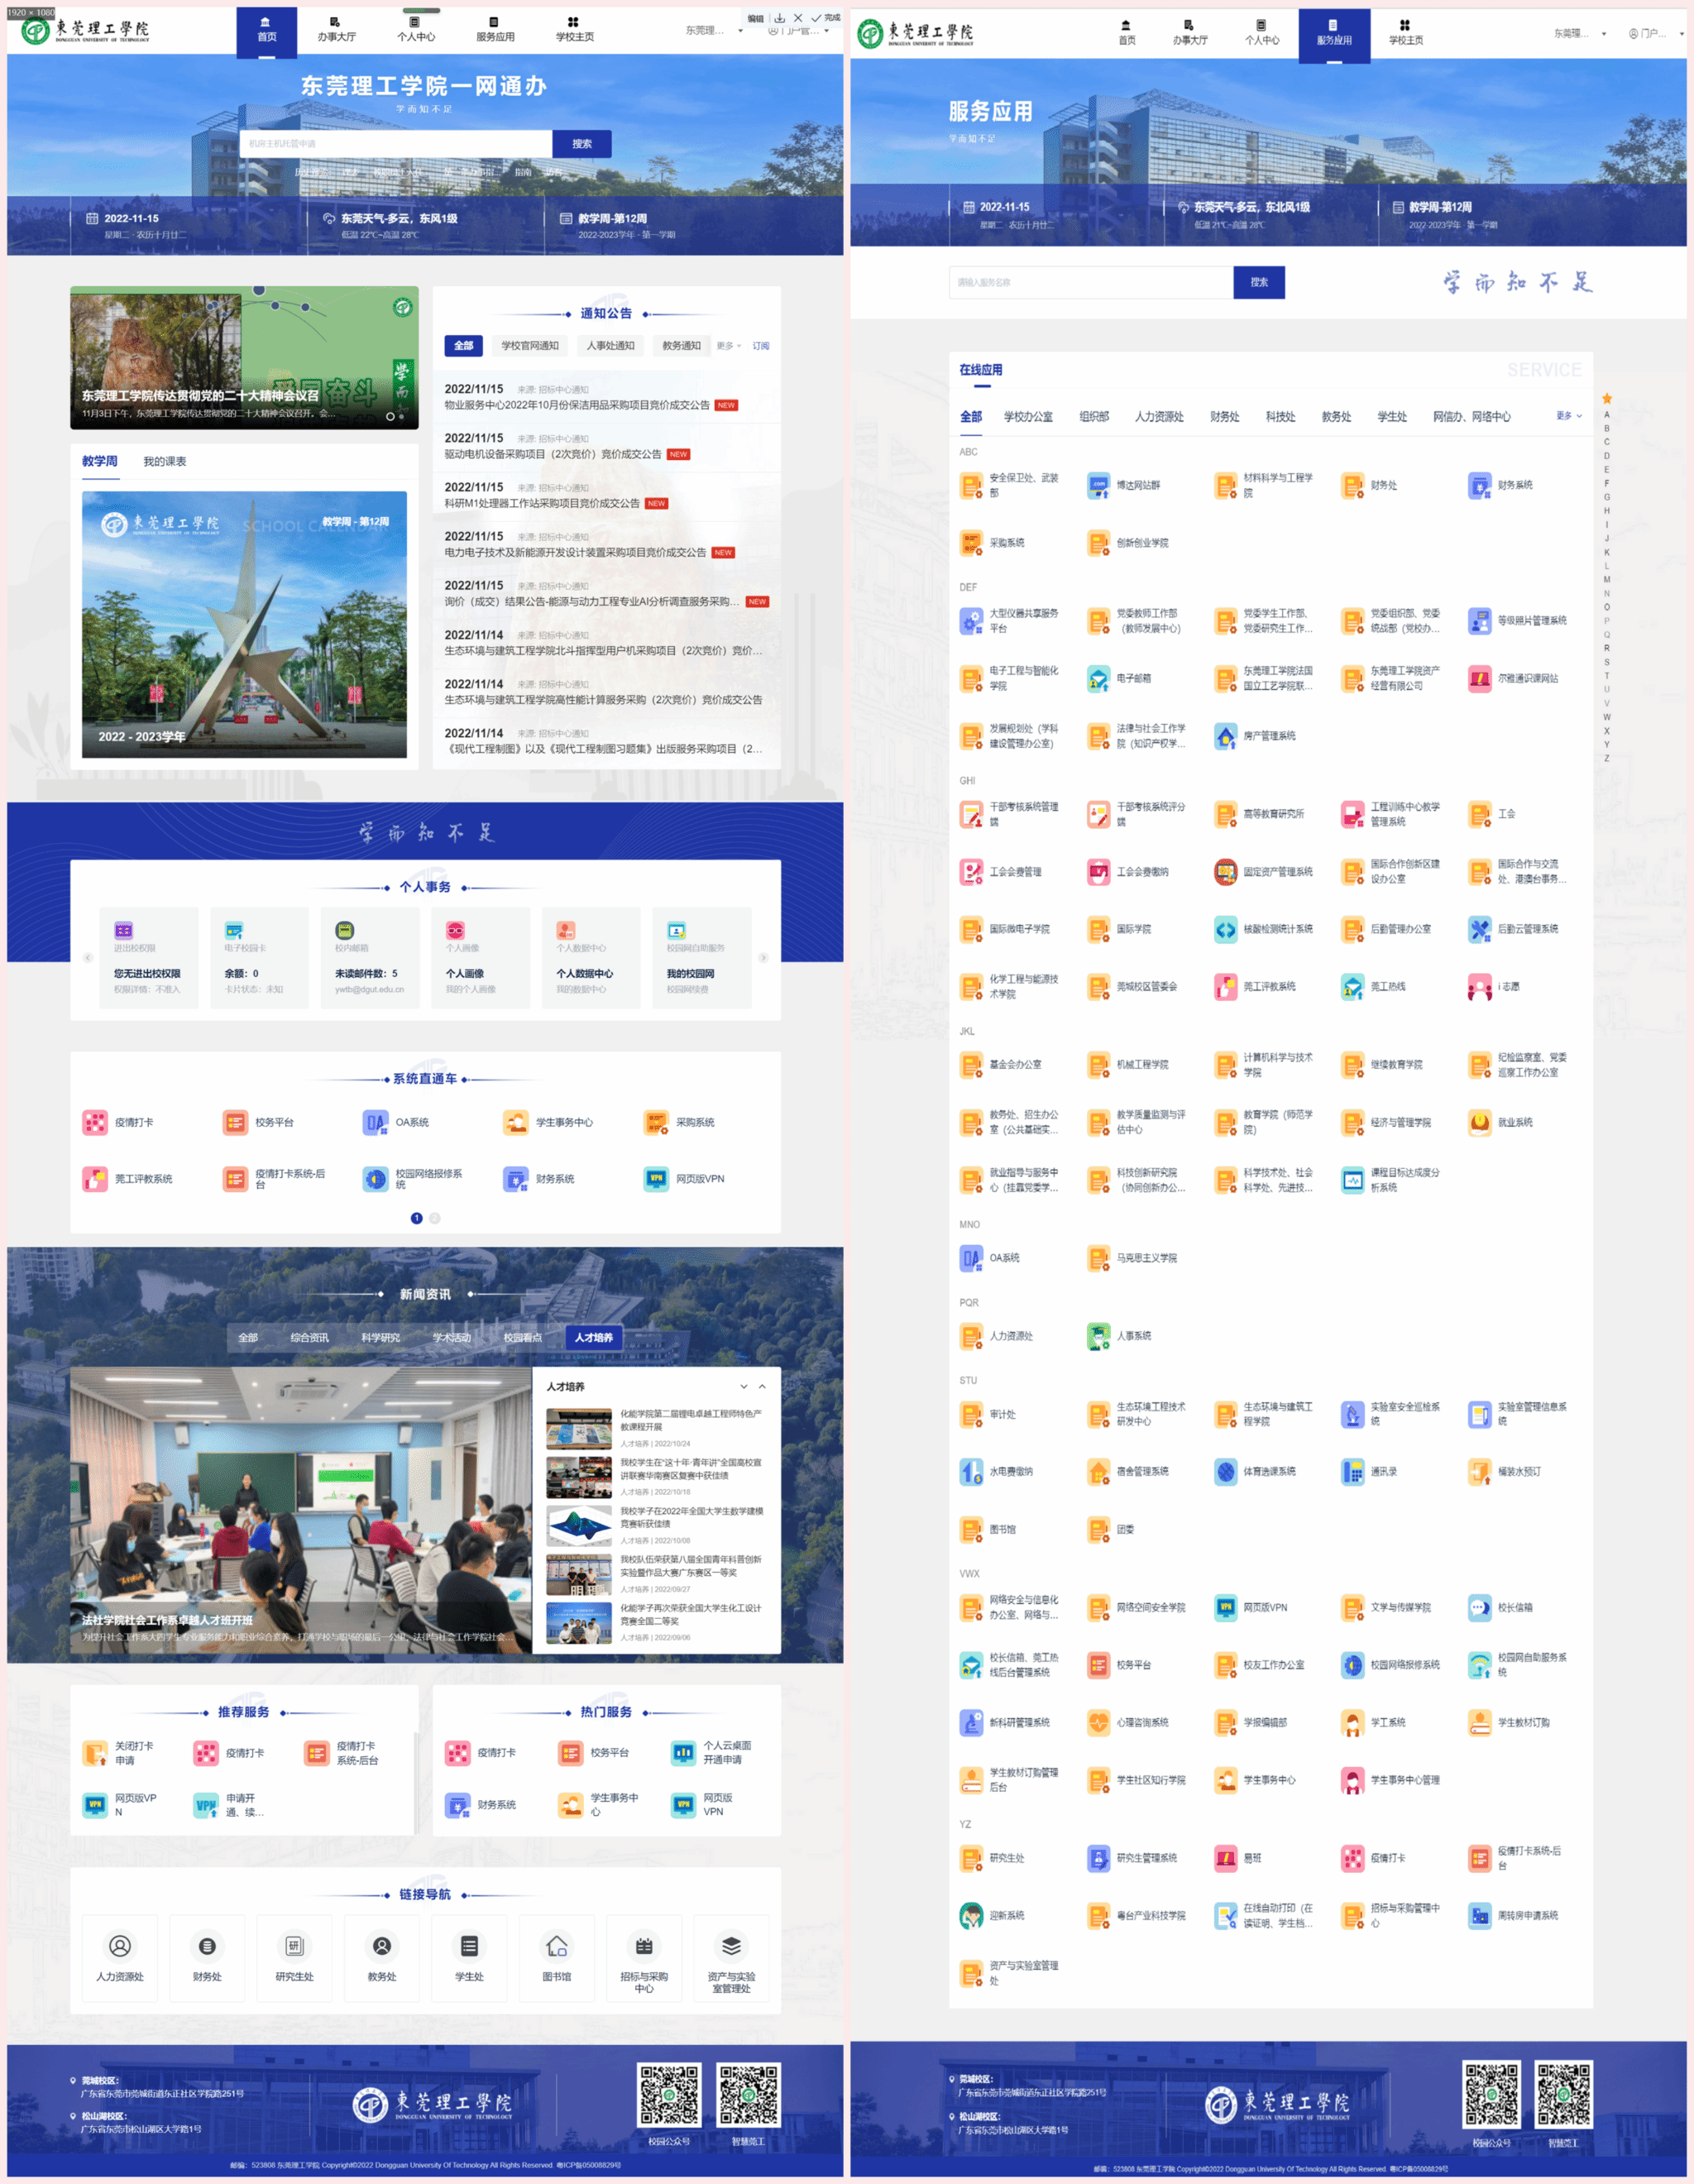
Task: Click the download icon in screenshot toolbar
Action: [779, 18]
